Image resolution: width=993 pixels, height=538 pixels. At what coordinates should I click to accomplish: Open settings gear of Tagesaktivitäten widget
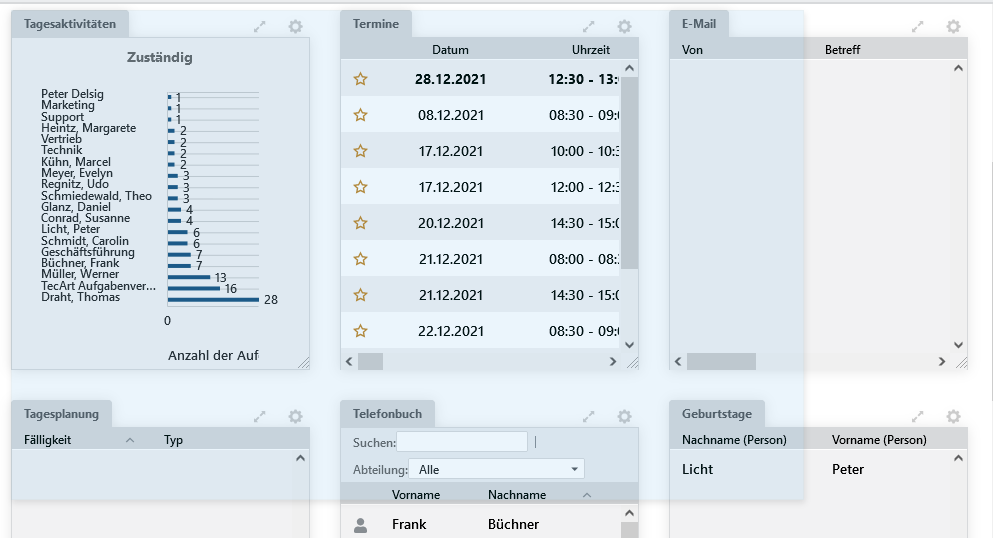295,27
